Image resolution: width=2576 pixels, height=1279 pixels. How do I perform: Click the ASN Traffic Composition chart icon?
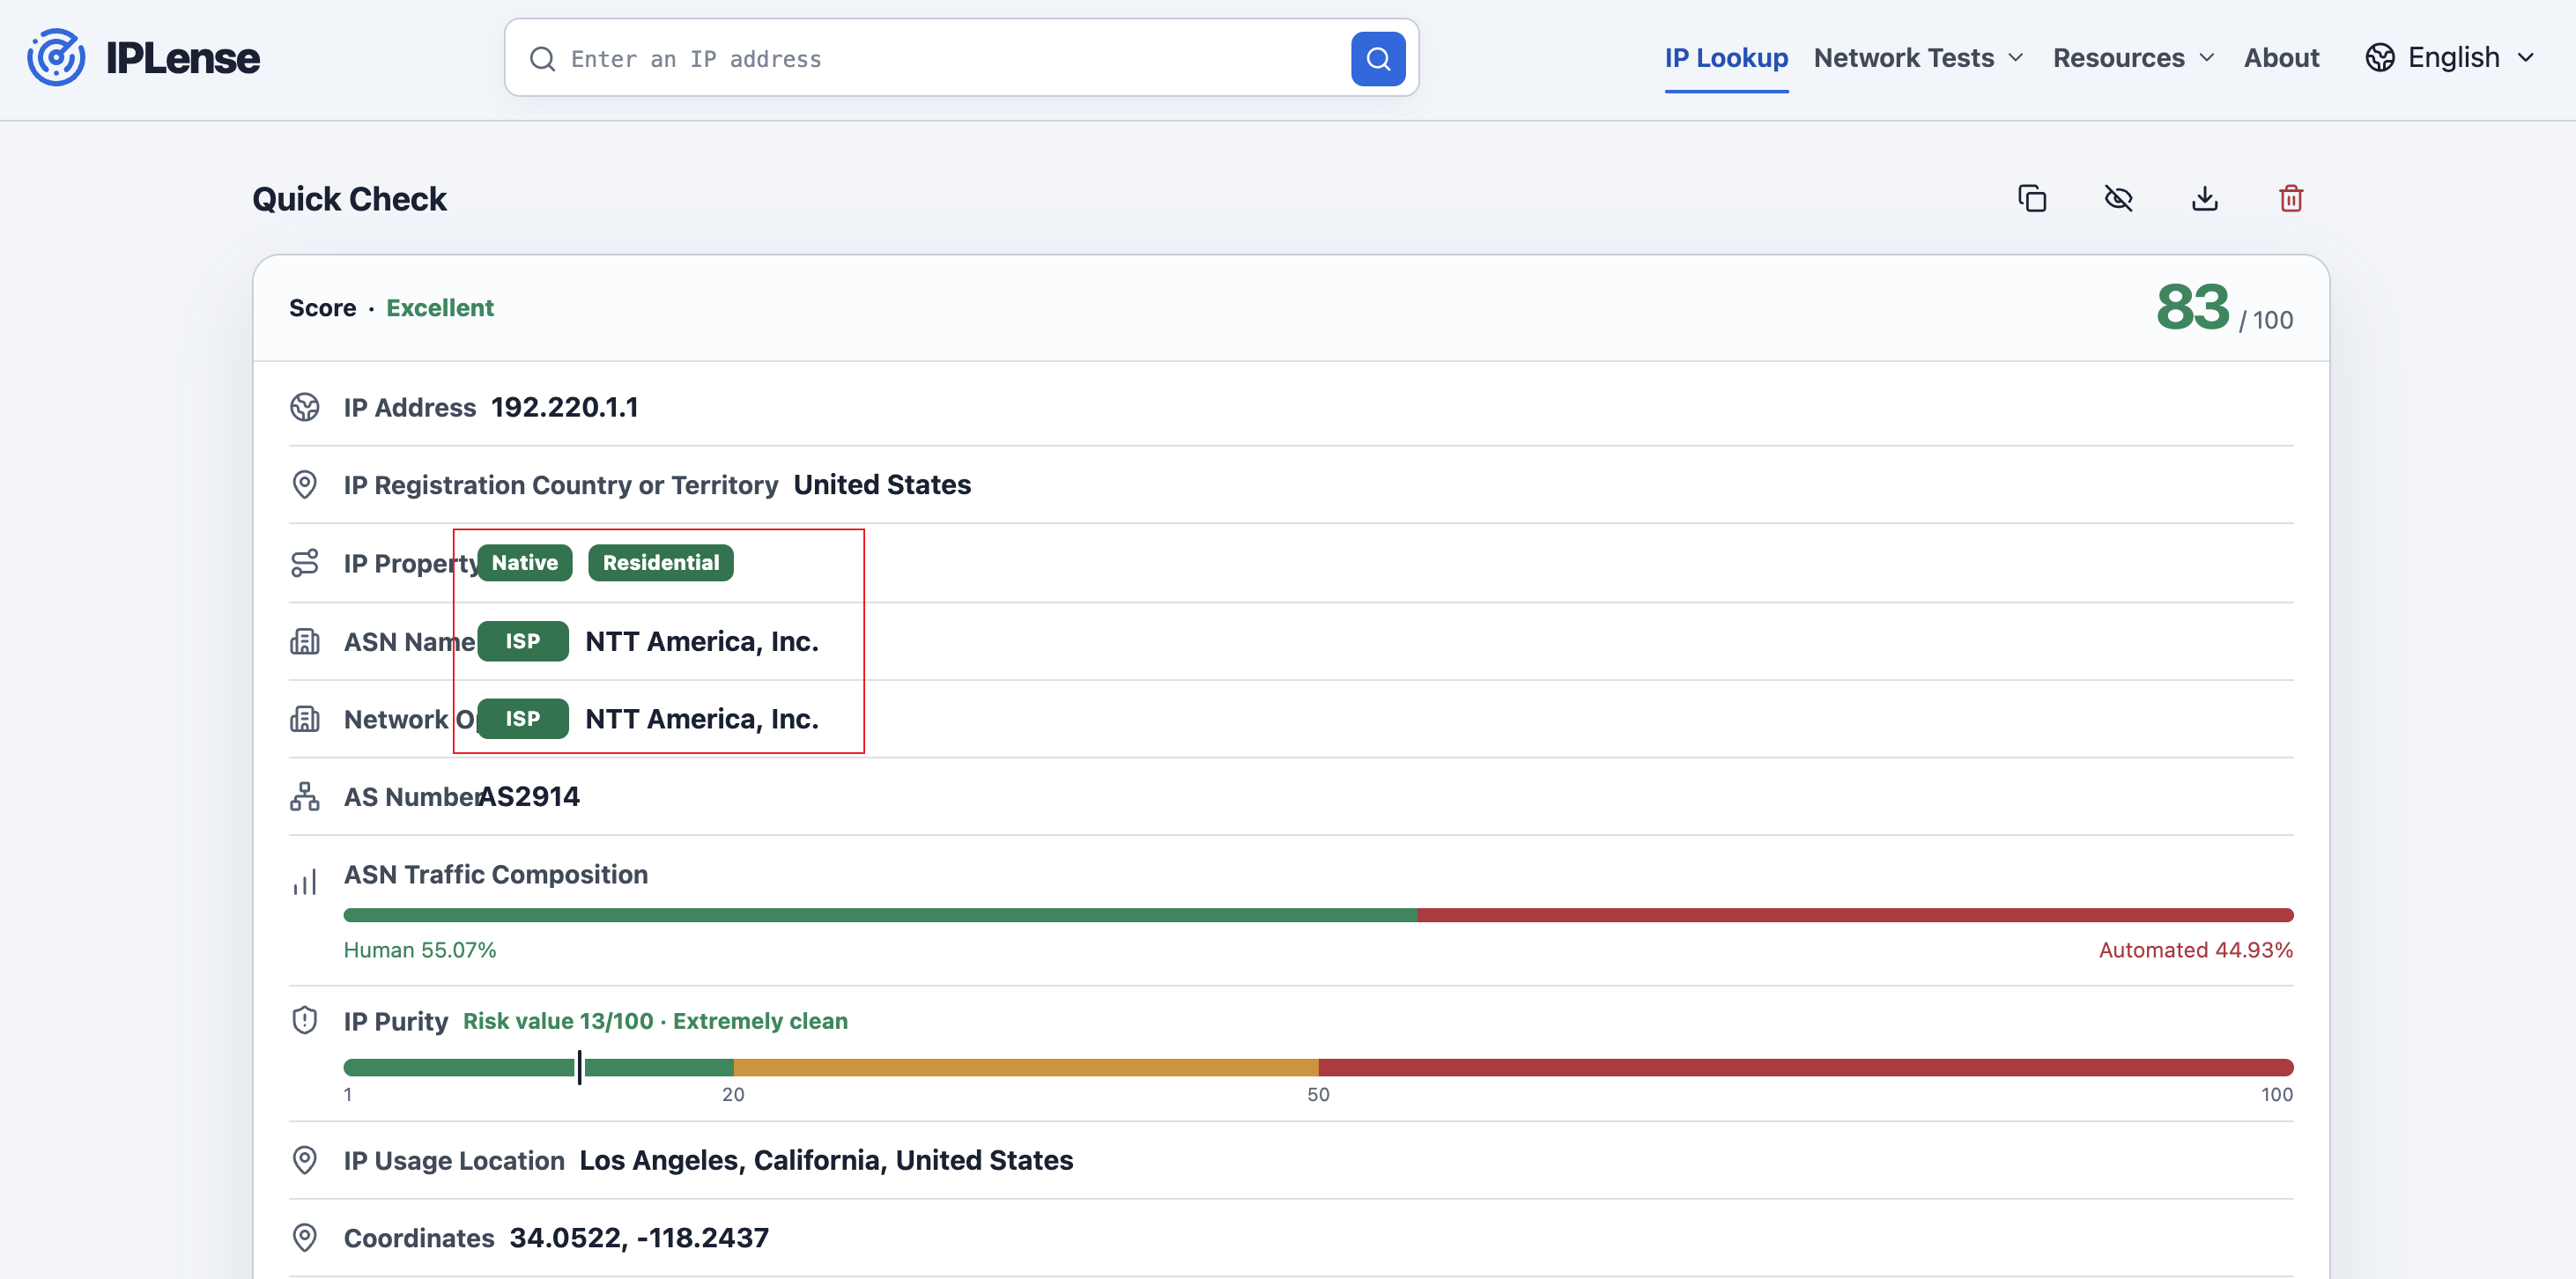305,881
